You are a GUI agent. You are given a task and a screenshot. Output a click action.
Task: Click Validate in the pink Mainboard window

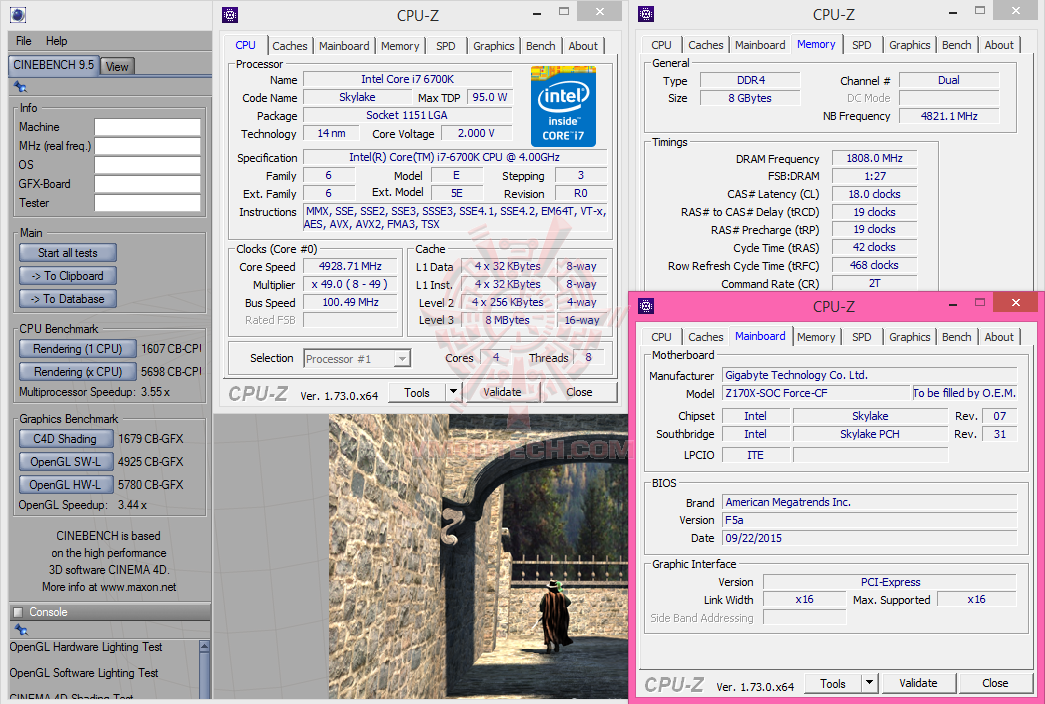coord(918,684)
